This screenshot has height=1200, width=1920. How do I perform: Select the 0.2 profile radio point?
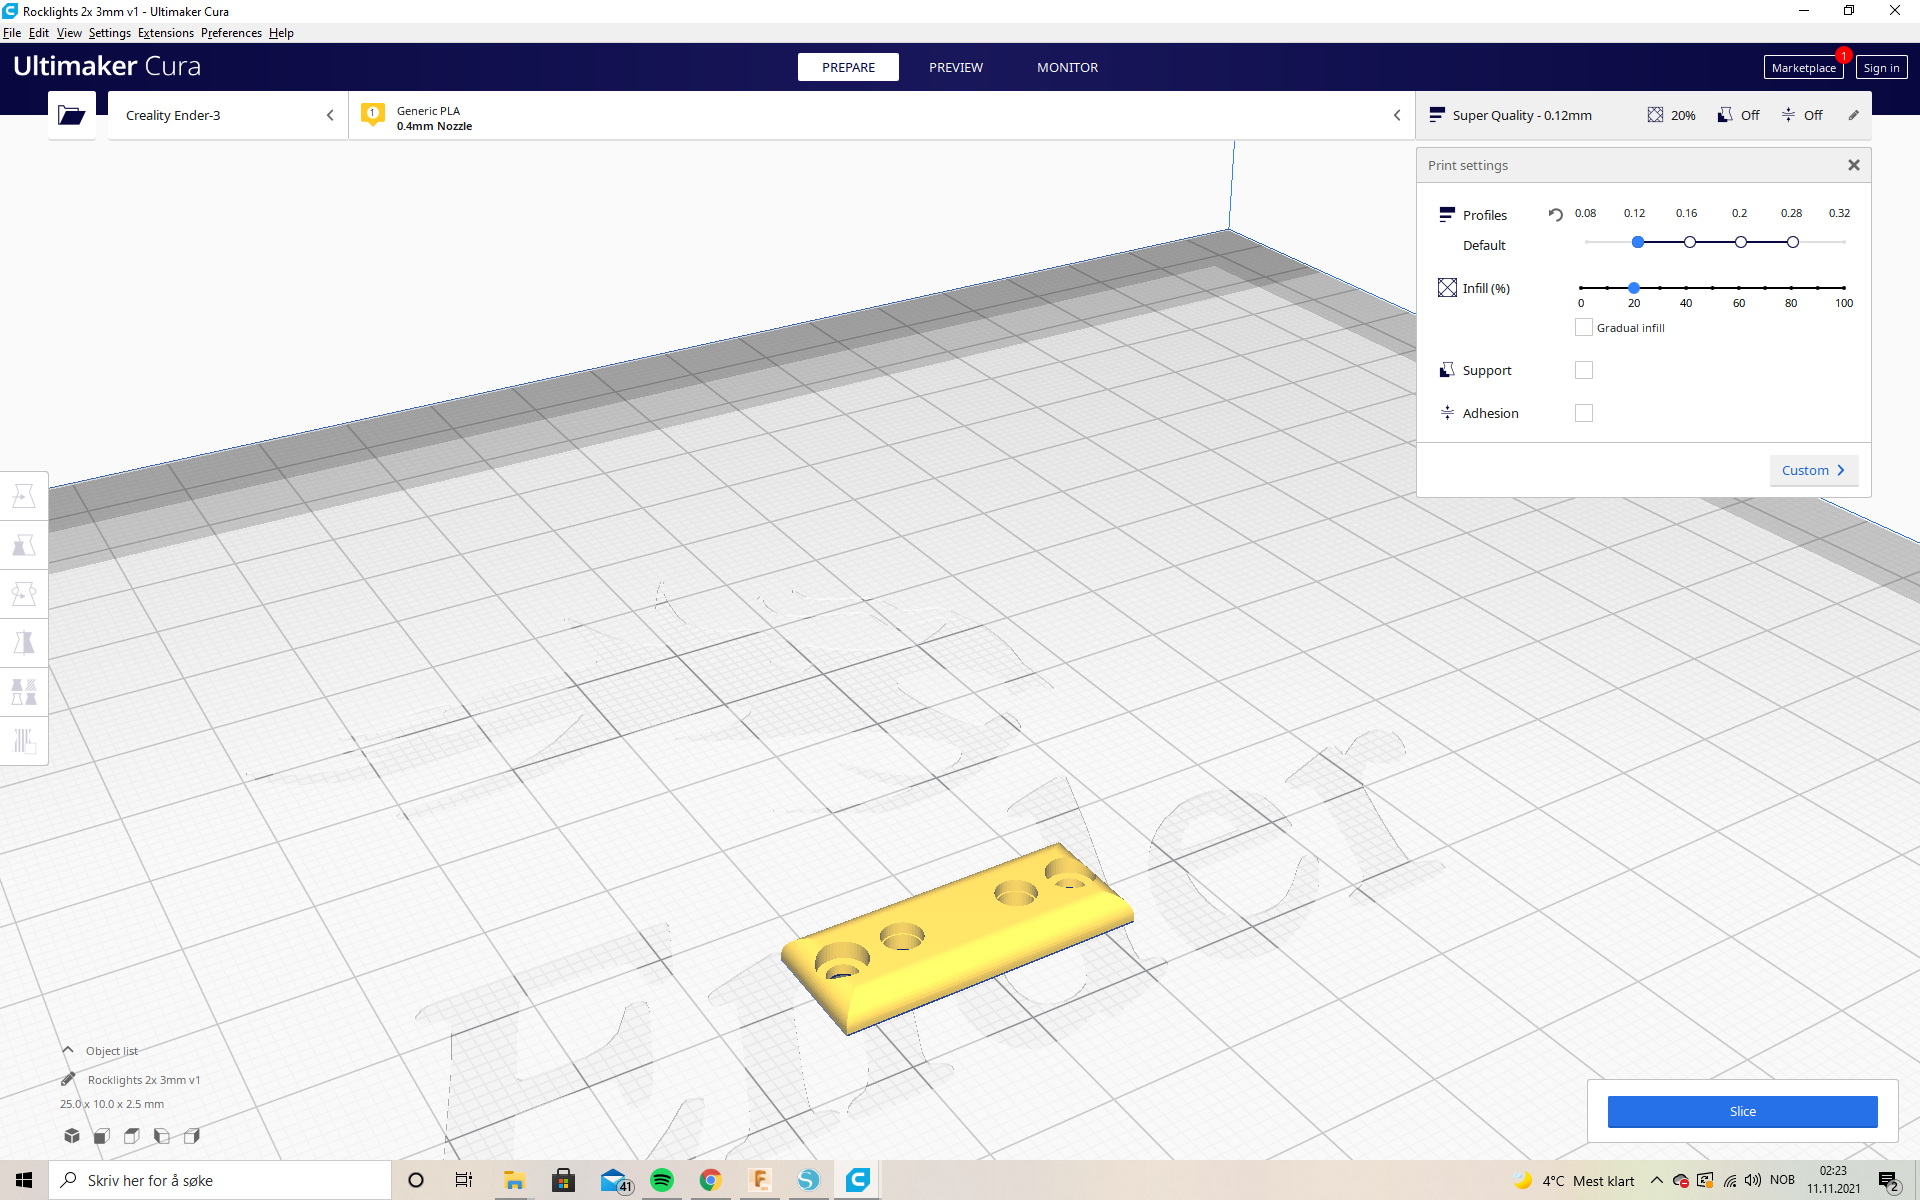[x=1741, y=242]
